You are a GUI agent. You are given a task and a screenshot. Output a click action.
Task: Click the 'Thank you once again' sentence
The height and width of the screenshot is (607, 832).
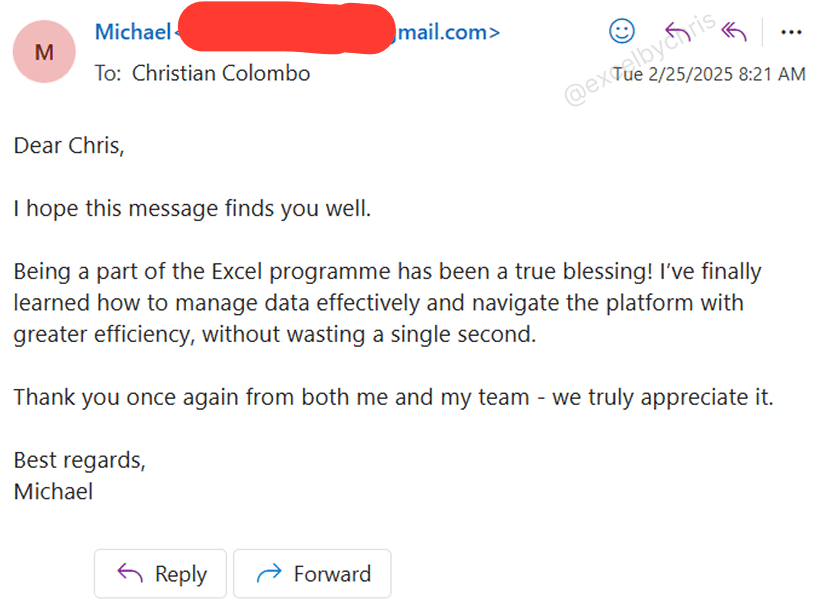click(x=393, y=397)
